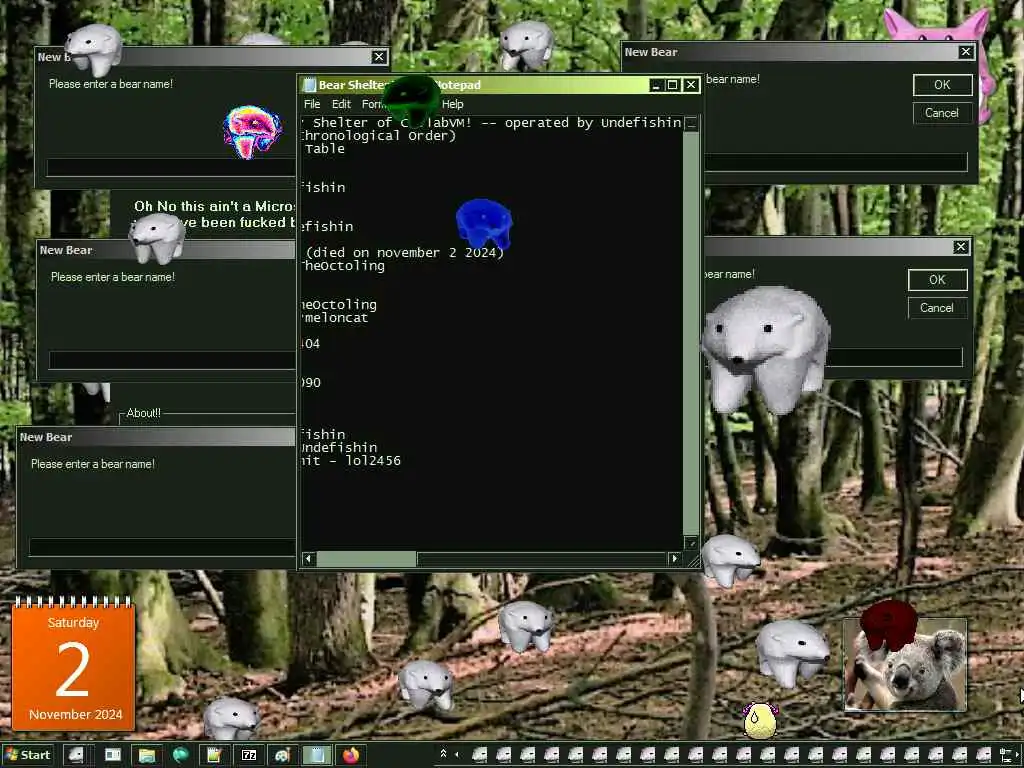Image resolution: width=1024 pixels, height=768 pixels.
Task: Focus the name field of the New Bear dialog under the 'Oh No' message
Action: 172,360
